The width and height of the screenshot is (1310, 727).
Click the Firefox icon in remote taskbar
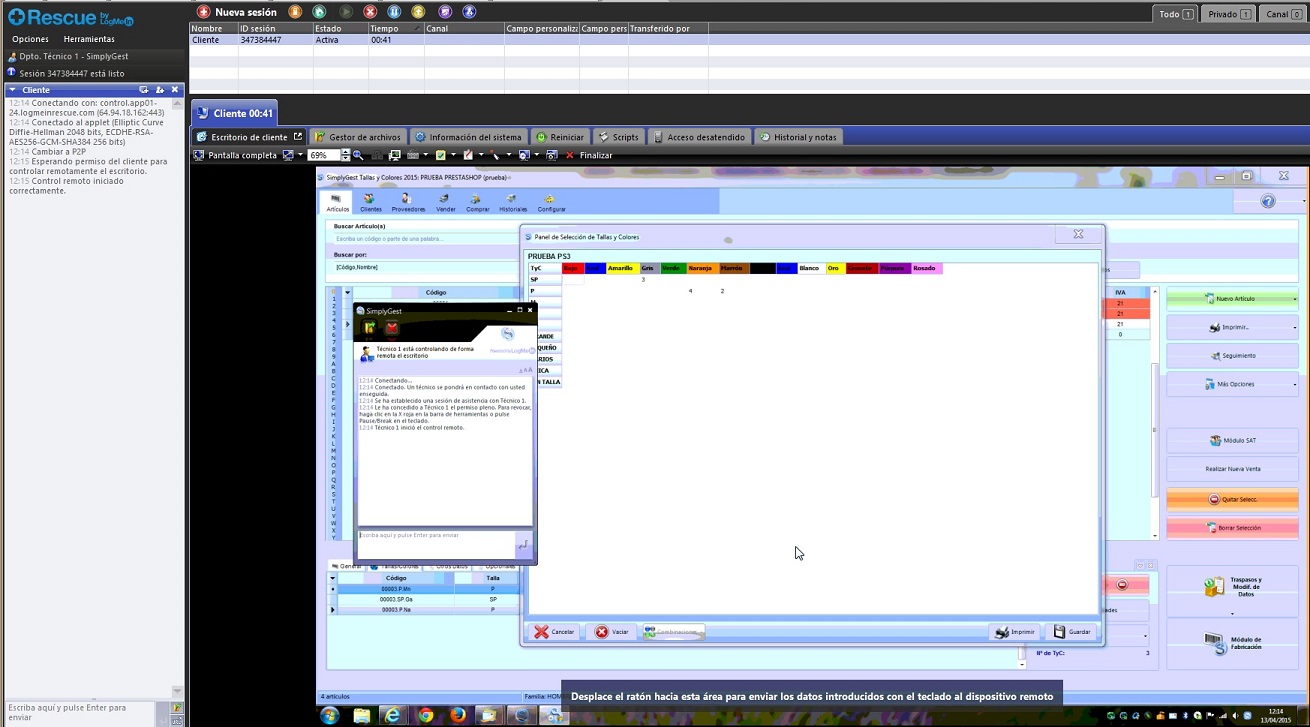pyautogui.click(x=458, y=715)
